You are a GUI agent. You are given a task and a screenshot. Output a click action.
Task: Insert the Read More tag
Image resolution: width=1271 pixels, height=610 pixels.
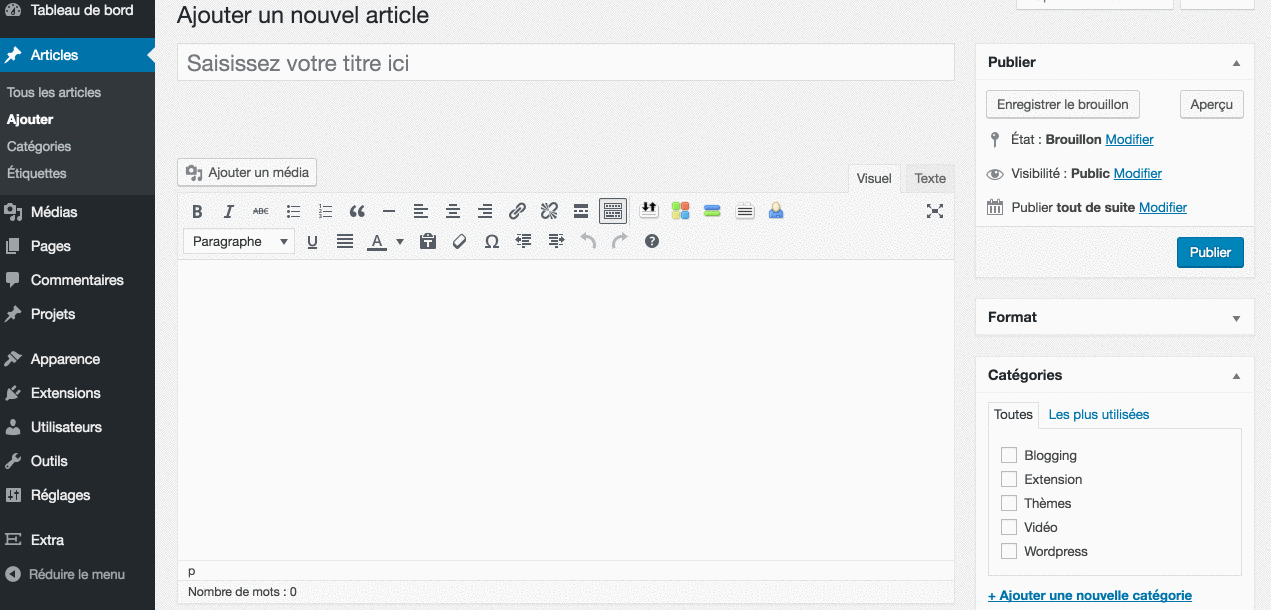[581, 211]
